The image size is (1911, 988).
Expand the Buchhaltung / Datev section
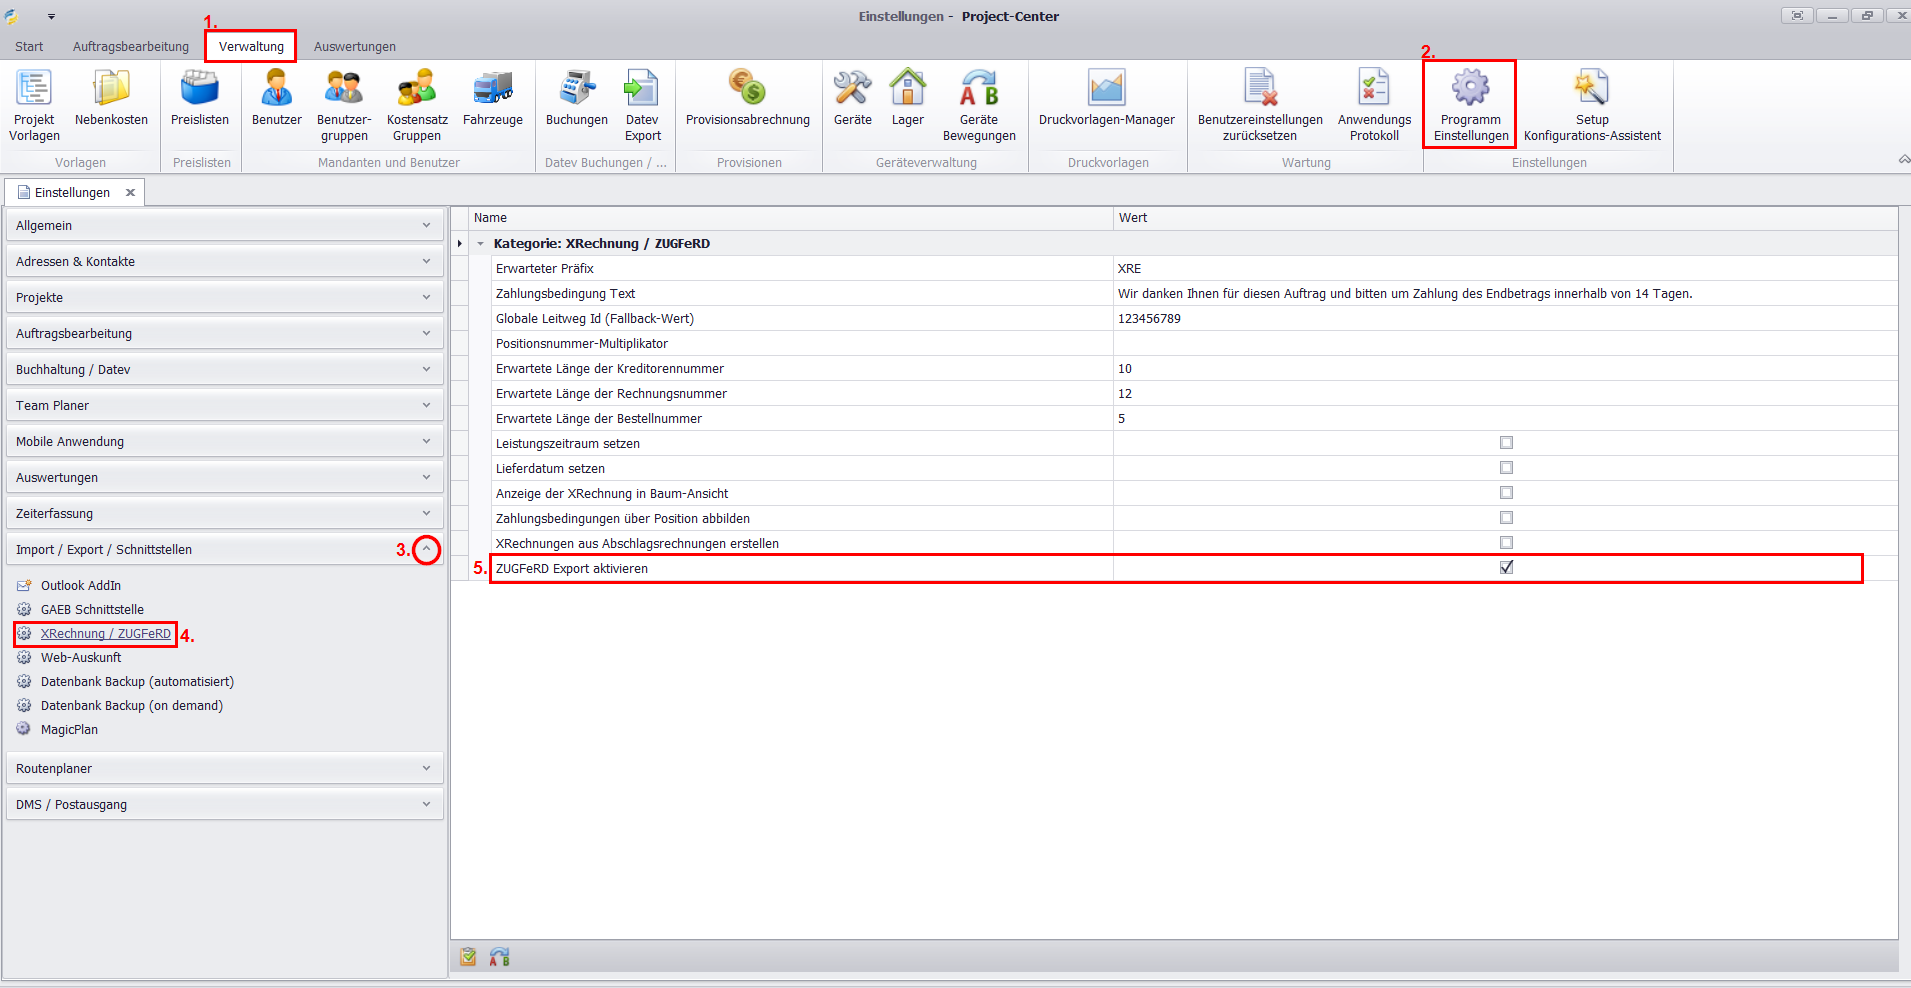point(225,370)
